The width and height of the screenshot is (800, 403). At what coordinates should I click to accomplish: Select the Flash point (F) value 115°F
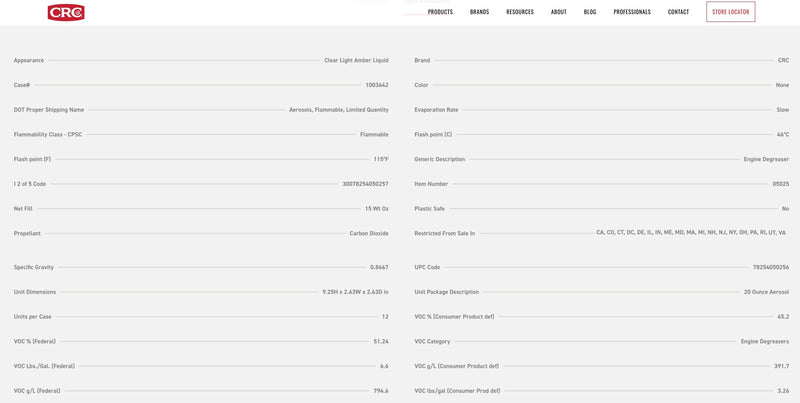click(381, 159)
